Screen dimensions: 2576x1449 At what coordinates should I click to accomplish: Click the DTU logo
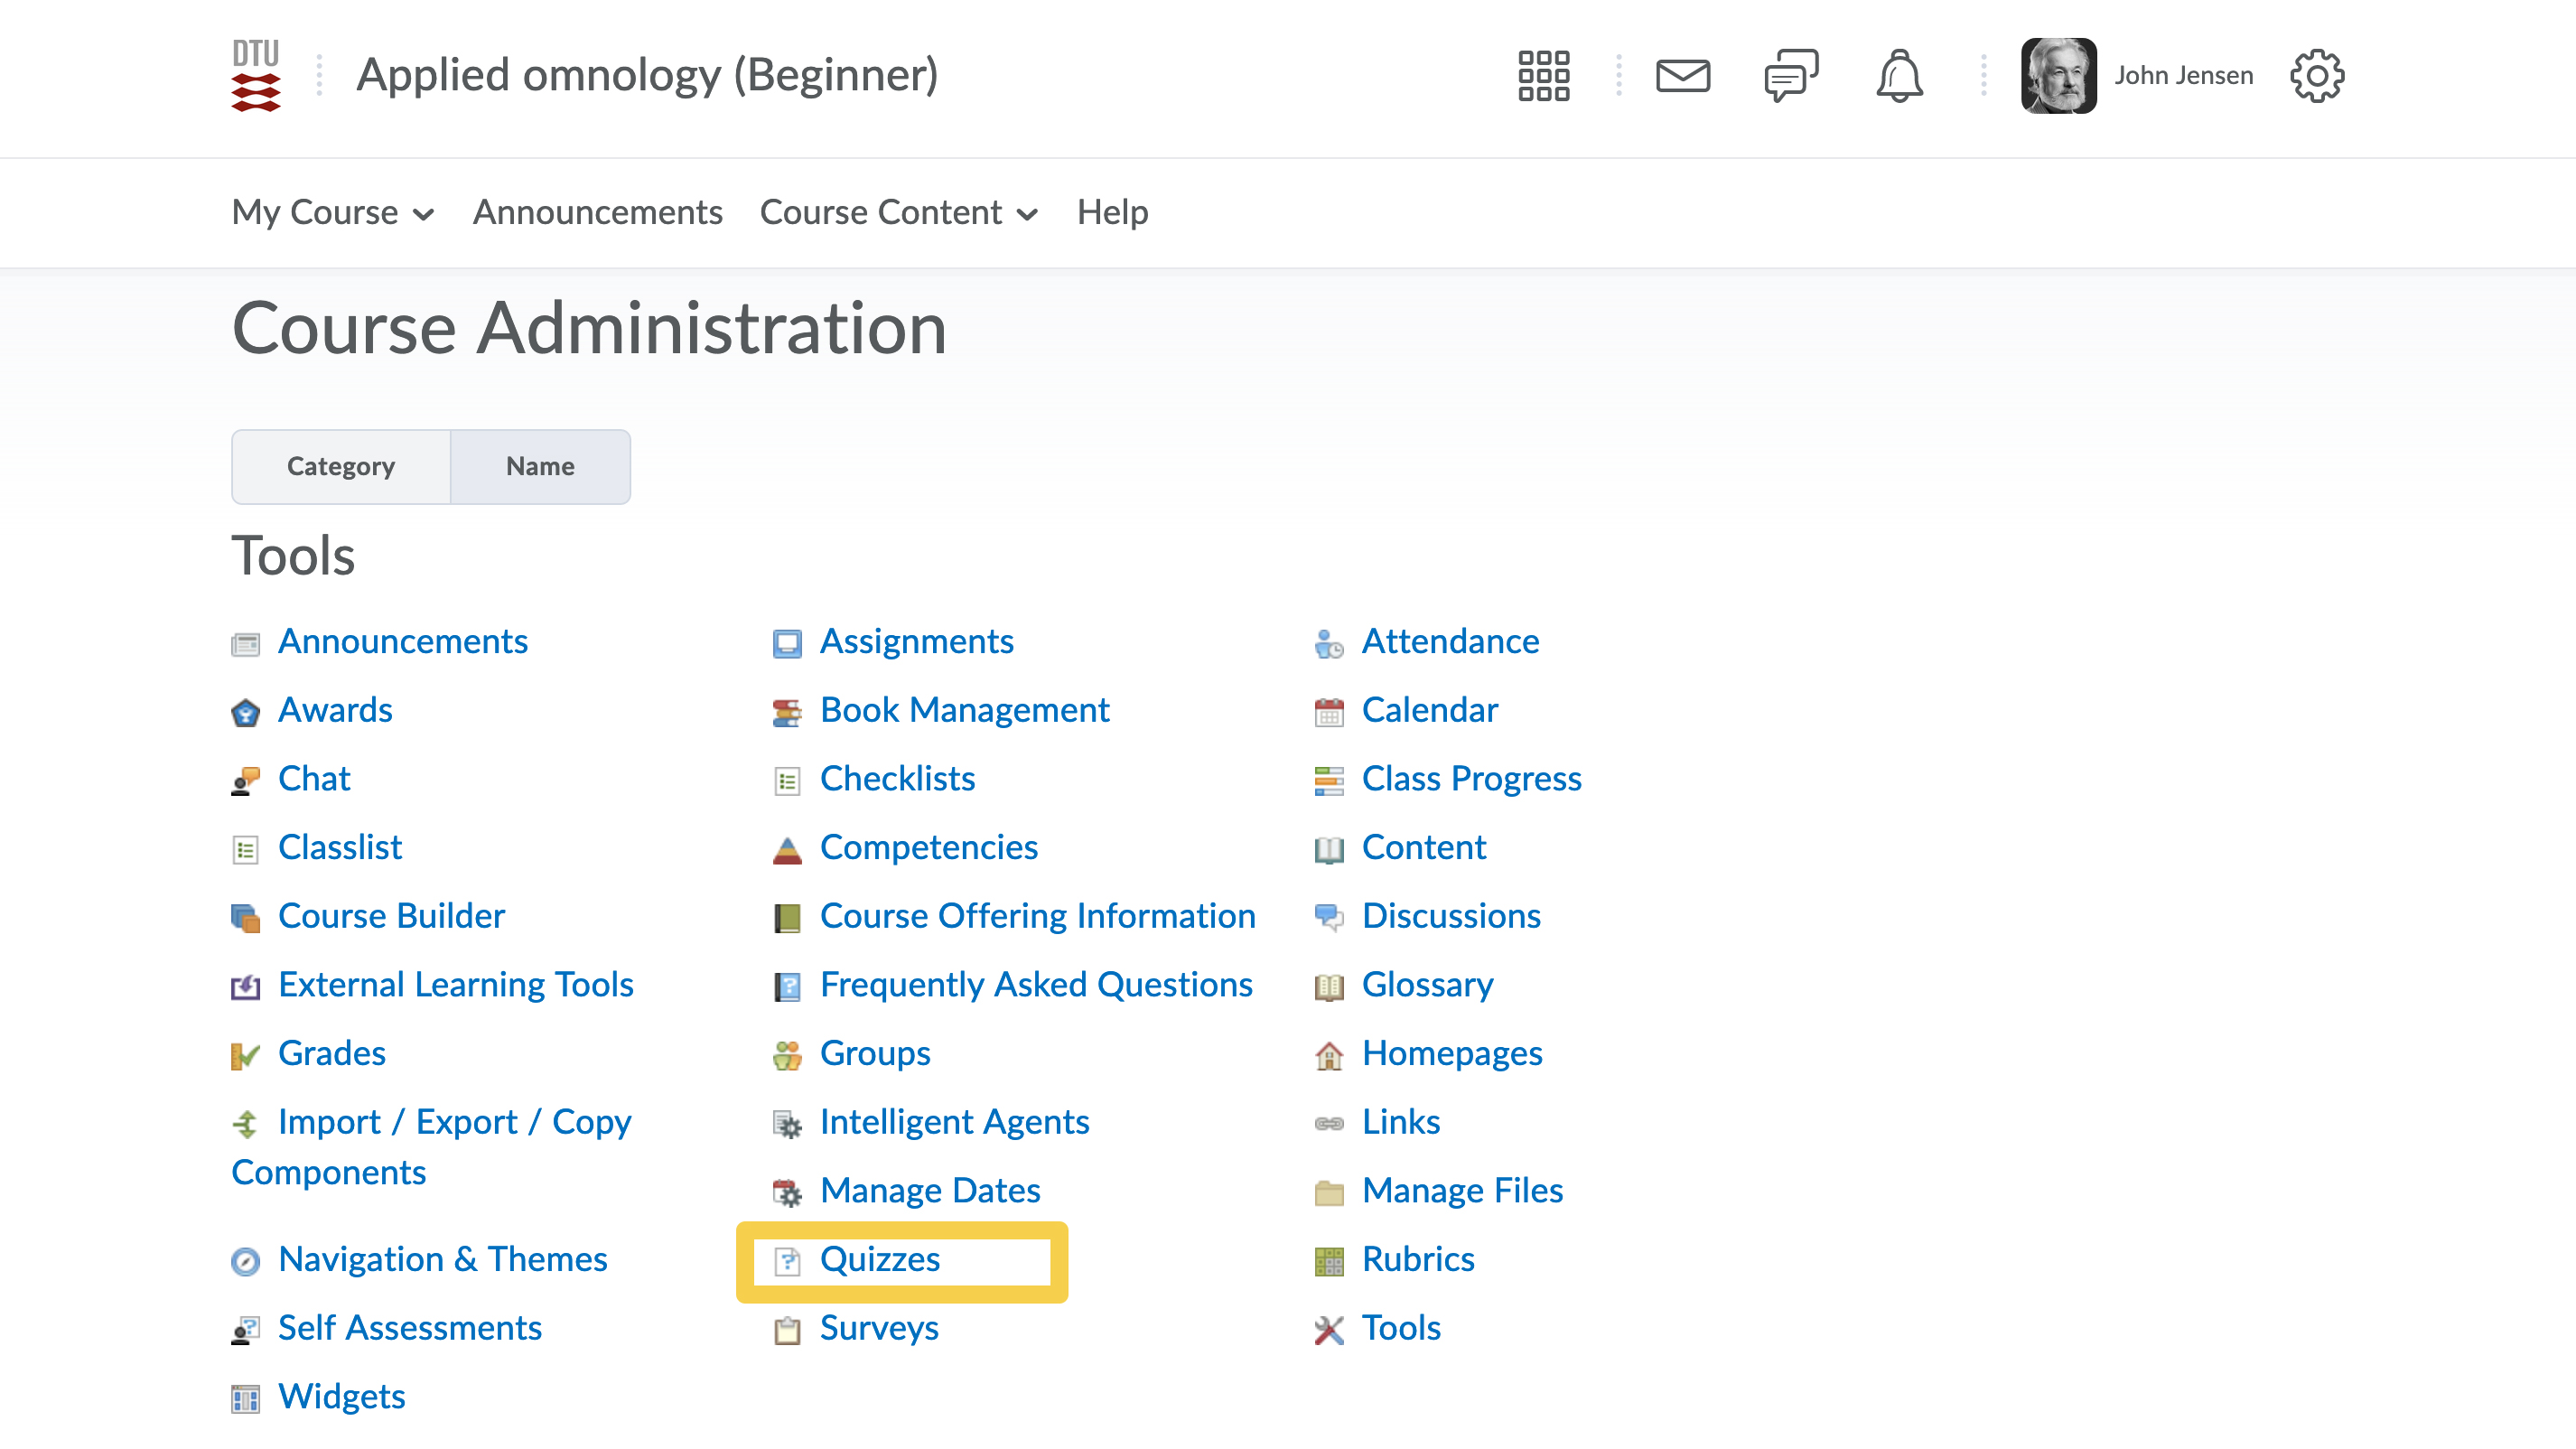[x=256, y=76]
